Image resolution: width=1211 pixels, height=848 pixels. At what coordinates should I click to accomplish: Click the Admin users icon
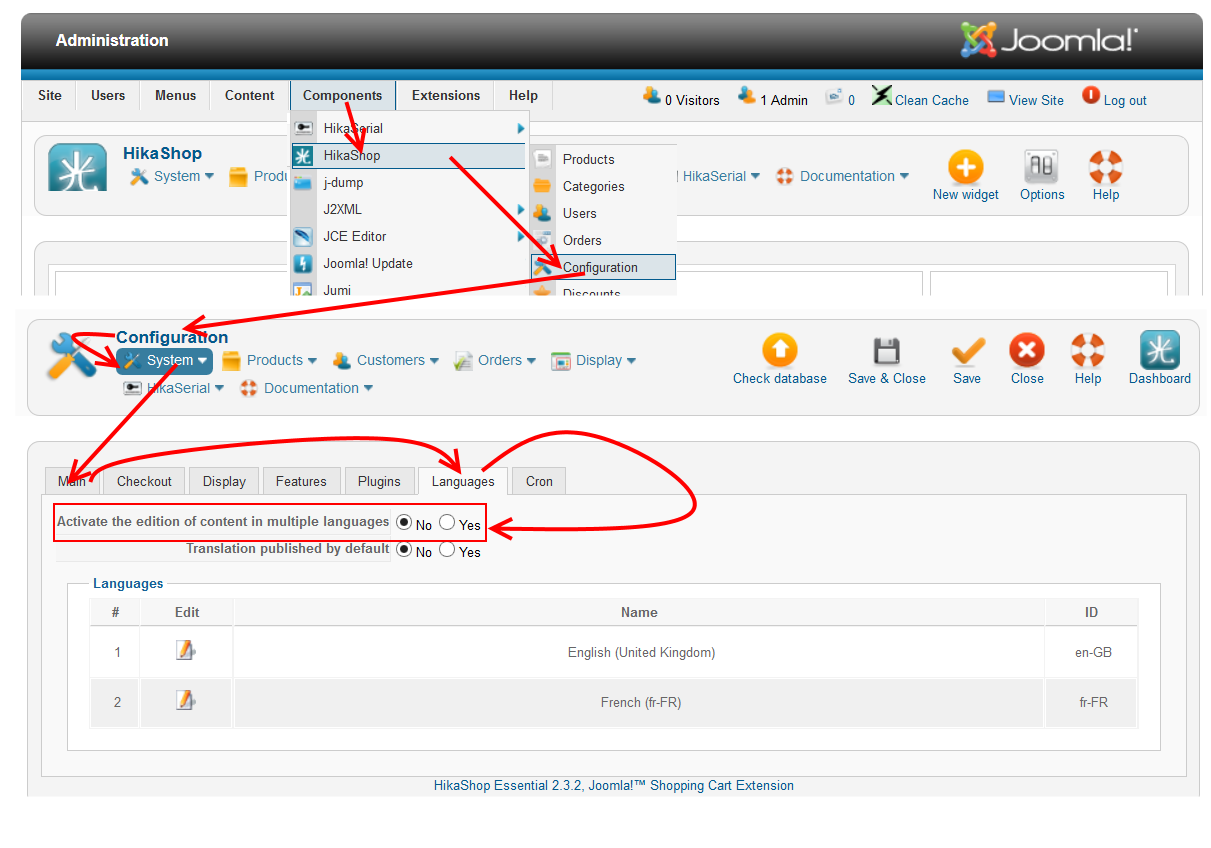746,96
